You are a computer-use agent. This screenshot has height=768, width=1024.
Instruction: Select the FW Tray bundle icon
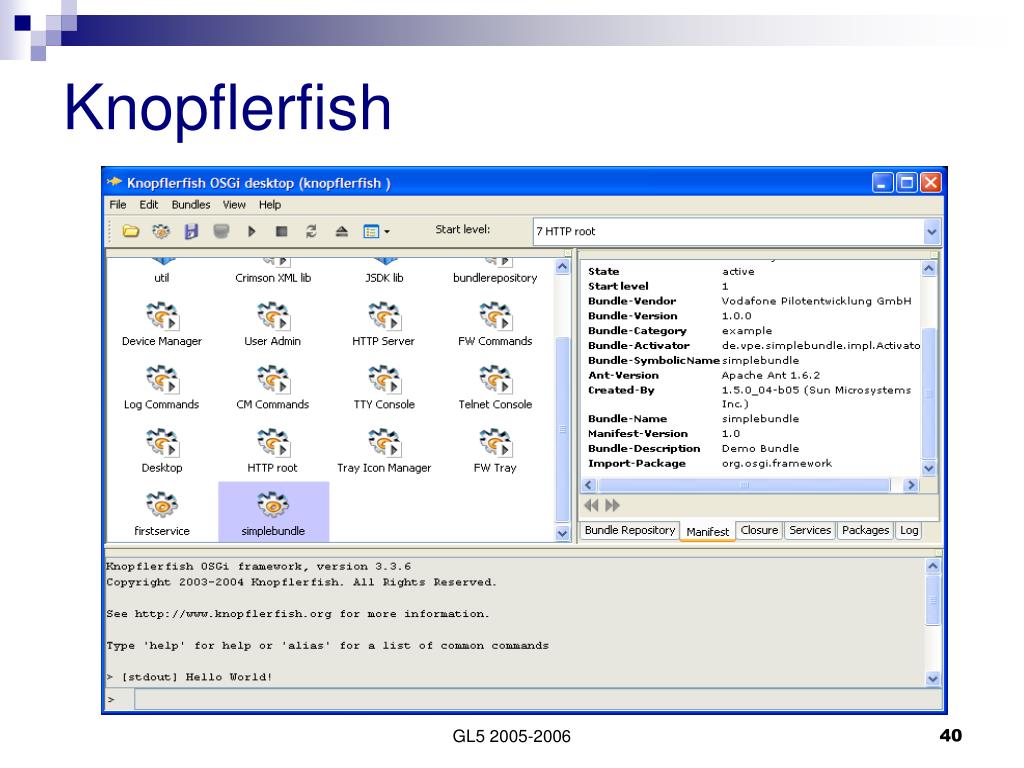(x=495, y=442)
